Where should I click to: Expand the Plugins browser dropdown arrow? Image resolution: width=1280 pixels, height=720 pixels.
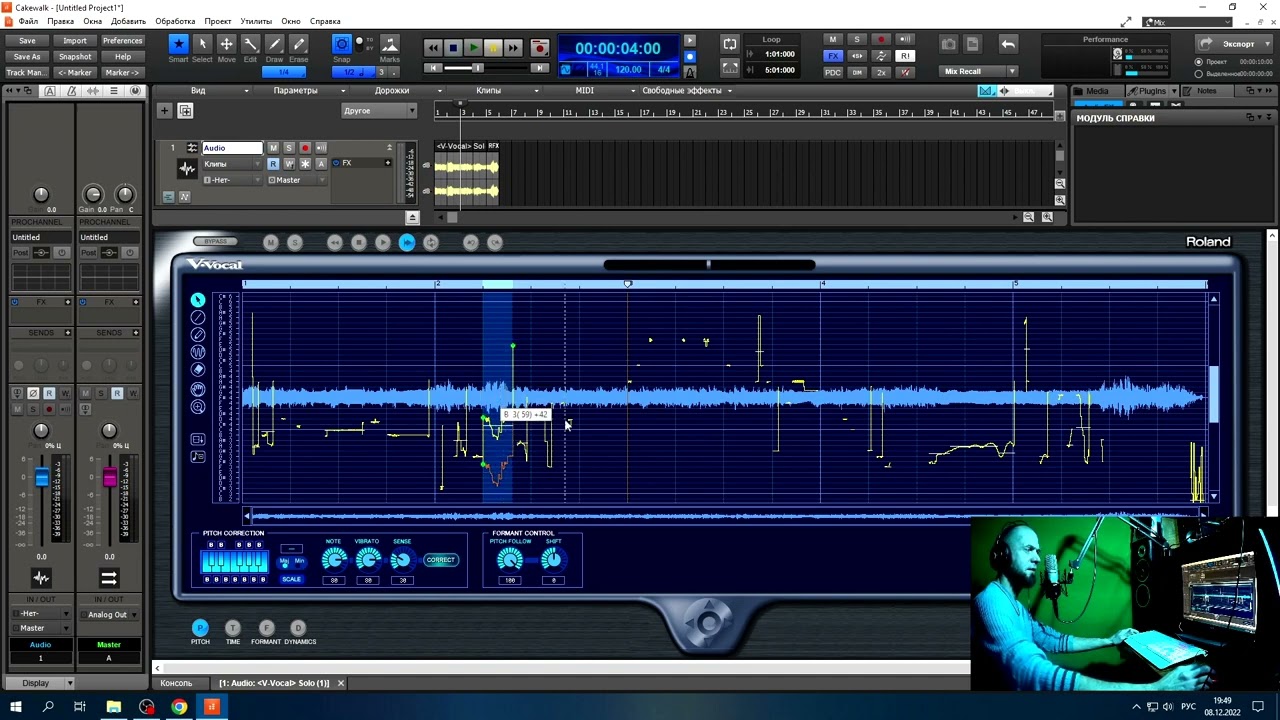point(1174,91)
